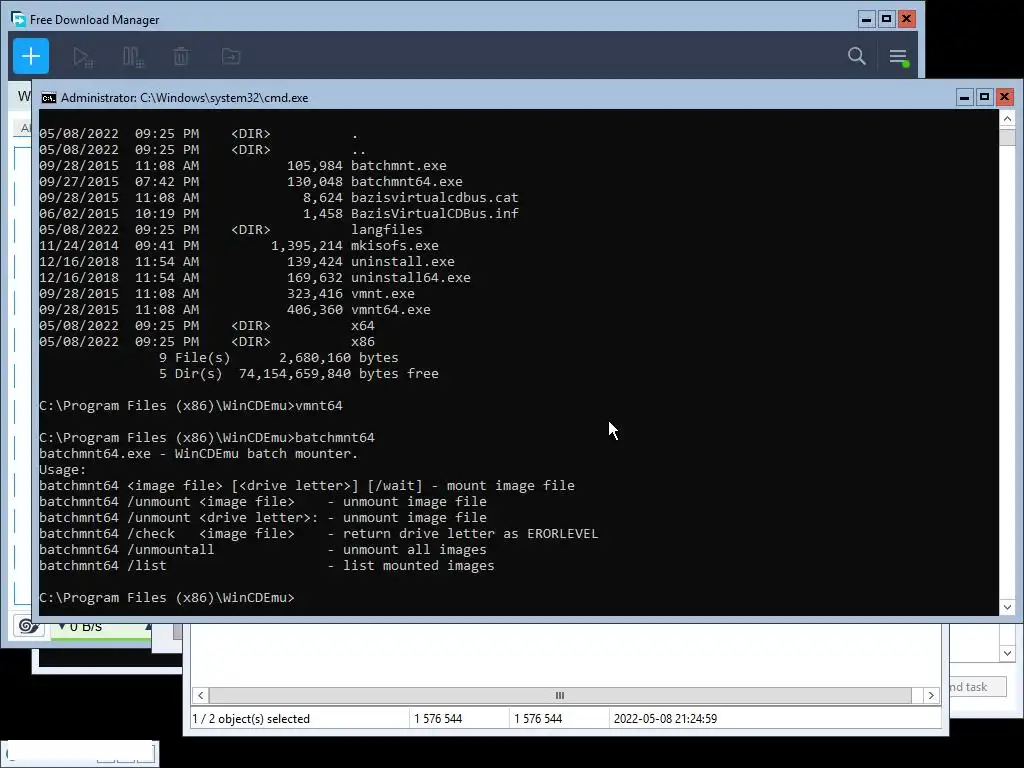Click the 2022-05-08 21:24:59 status bar timestamp
Image resolution: width=1024 pixels, height=768 pixels.
[665, 719]
